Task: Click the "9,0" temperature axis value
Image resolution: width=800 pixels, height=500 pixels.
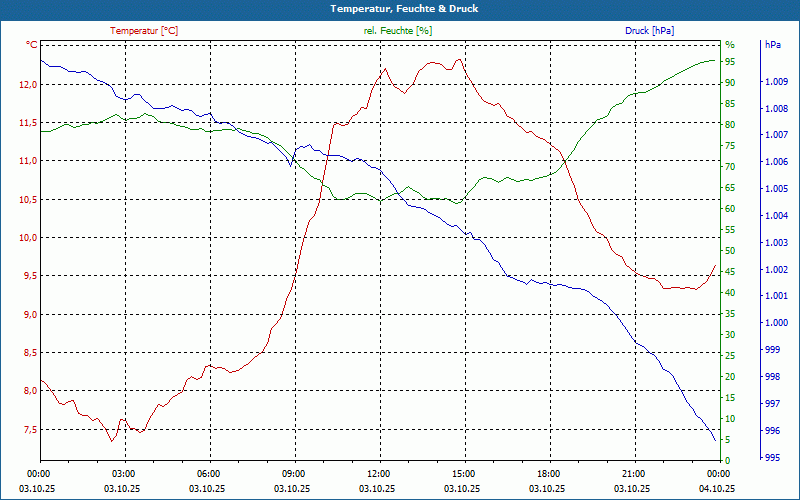Action: pos(31,314)
